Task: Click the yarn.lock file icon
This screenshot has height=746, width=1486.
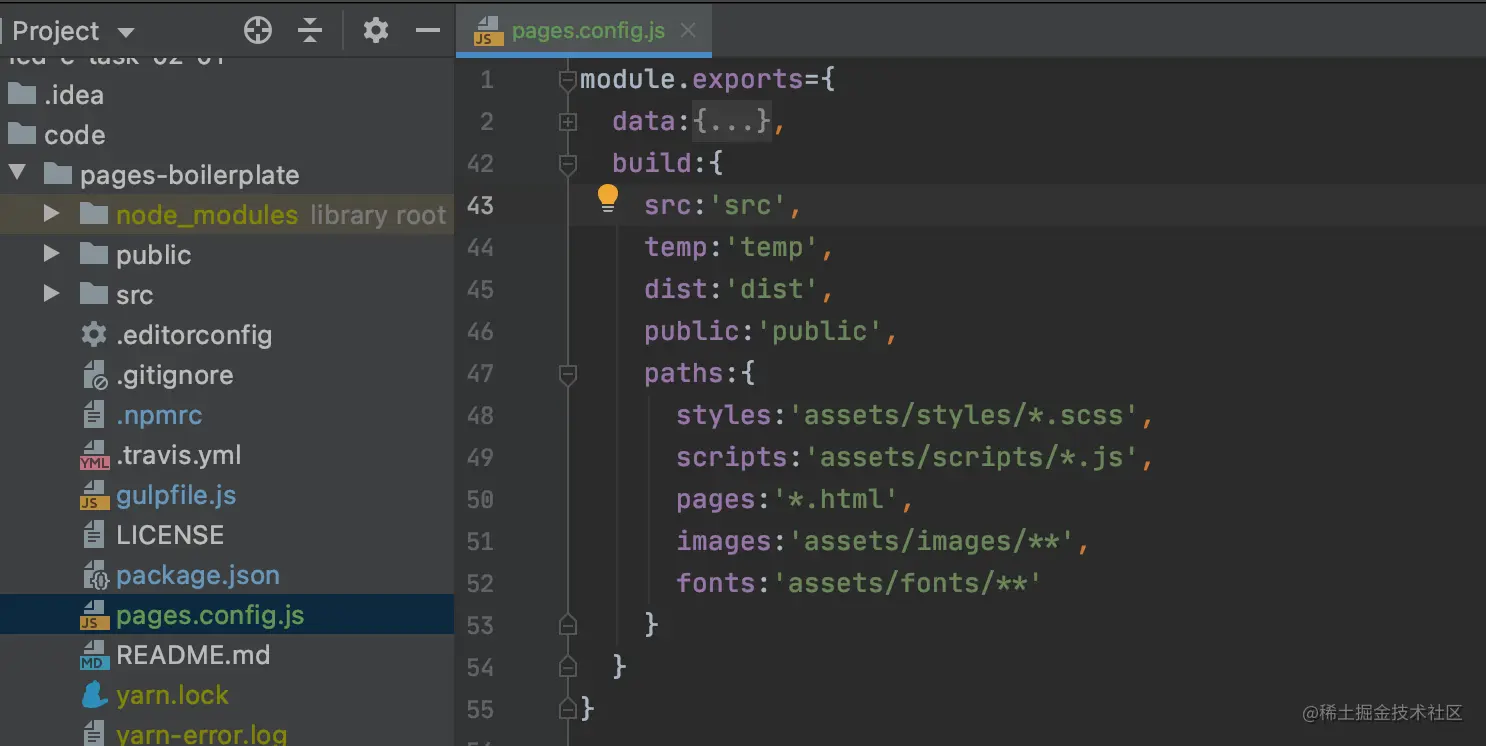Action: (x=94, y=695)
